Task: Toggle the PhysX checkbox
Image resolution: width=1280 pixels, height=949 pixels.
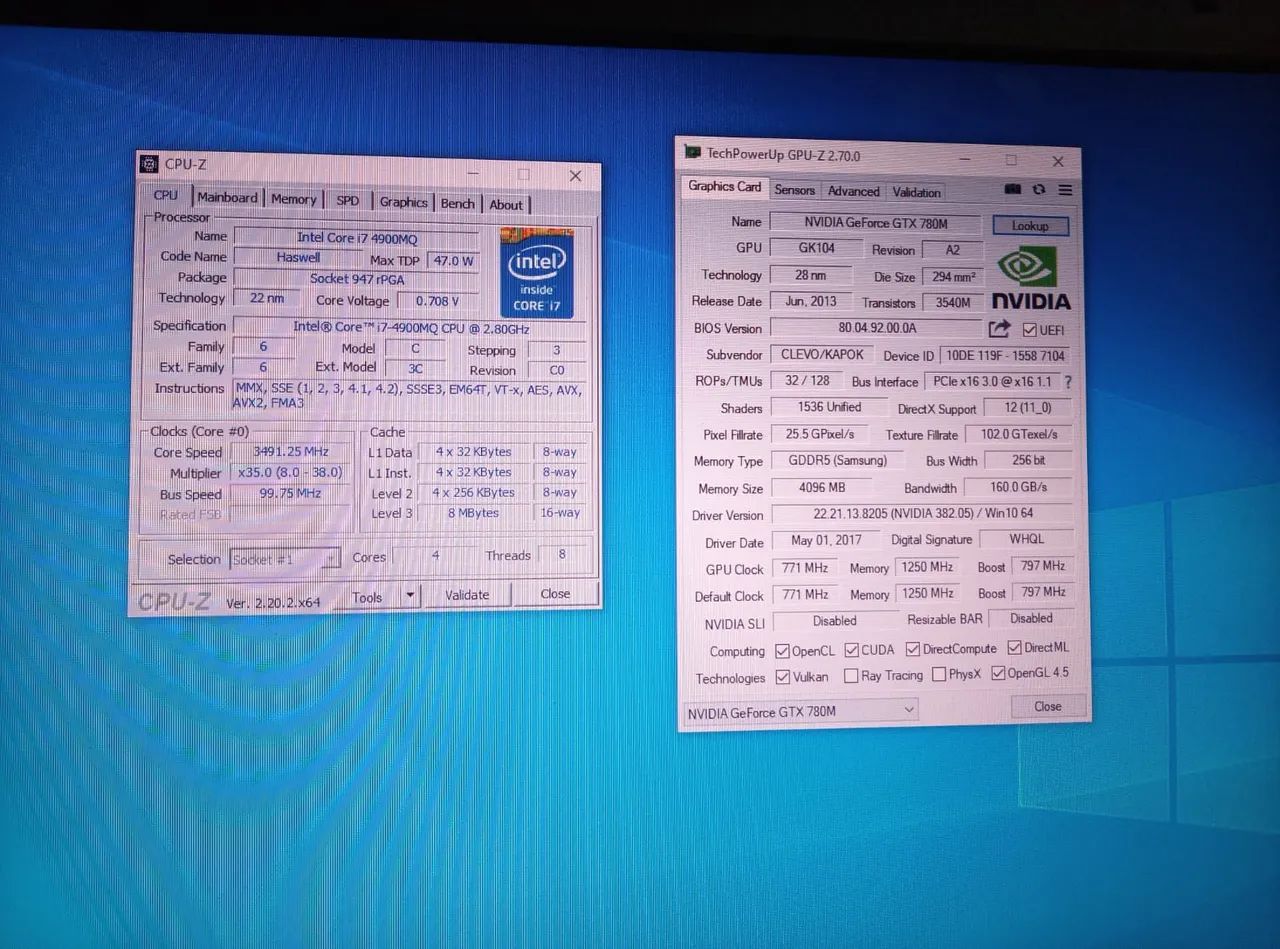Action: coord(939,675)
